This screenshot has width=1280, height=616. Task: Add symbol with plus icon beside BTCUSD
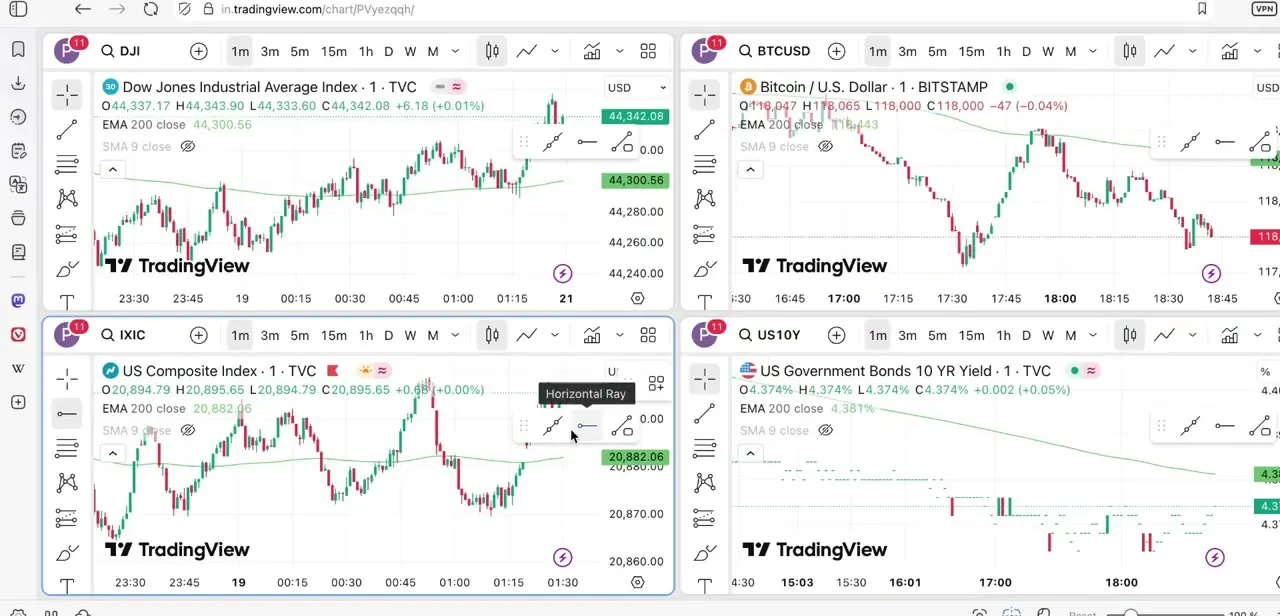pos(836,51)
